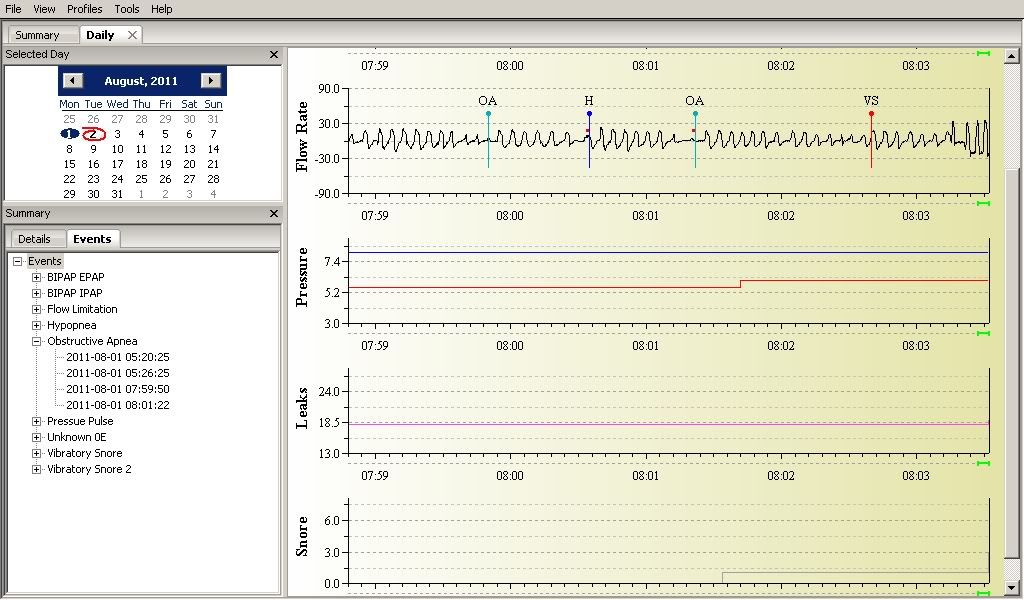Viewport: 1024px width, 600px height.
Task: Click the Flow Rate graph title
Action: pyautogui.click(x=302, y=137)
